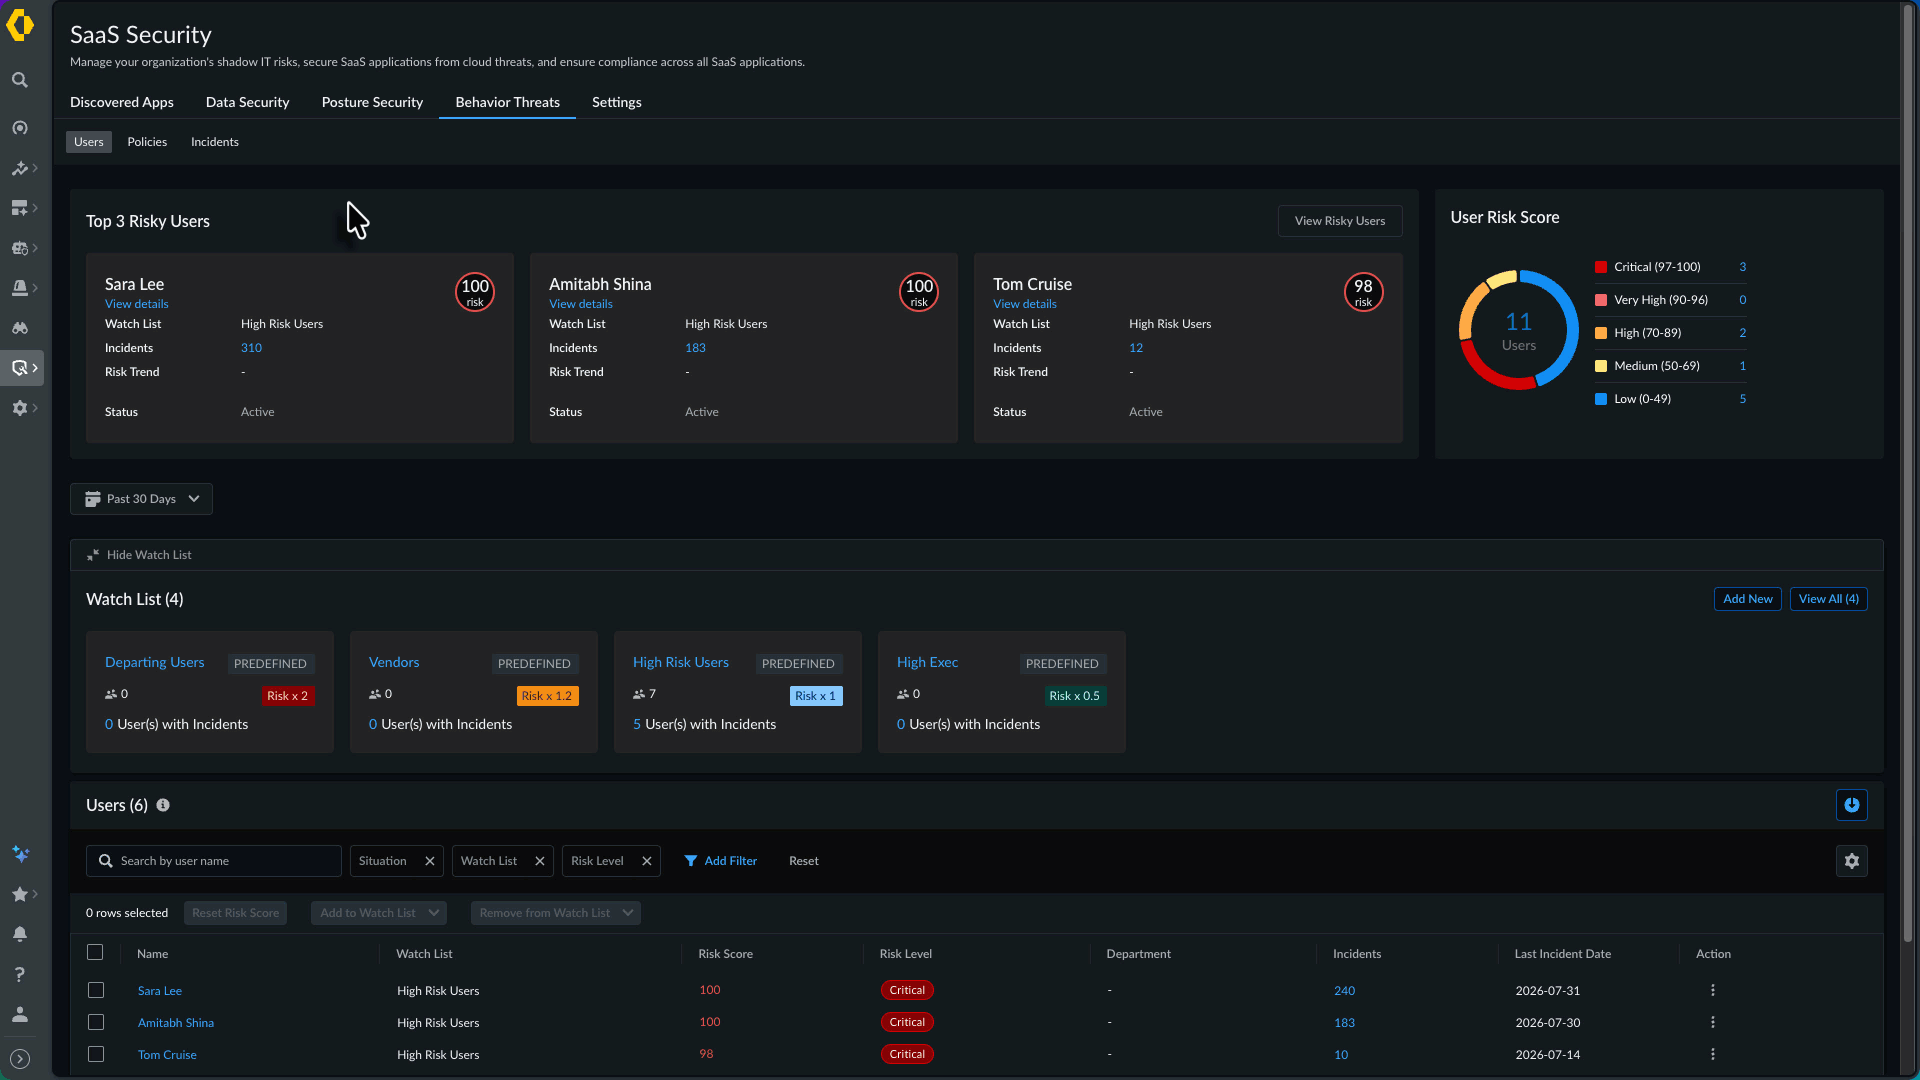Viewport: 1920px width, 1080px height.
Task: Open the user profile icon in sidebar
Action: click(x=20, y=1014)
